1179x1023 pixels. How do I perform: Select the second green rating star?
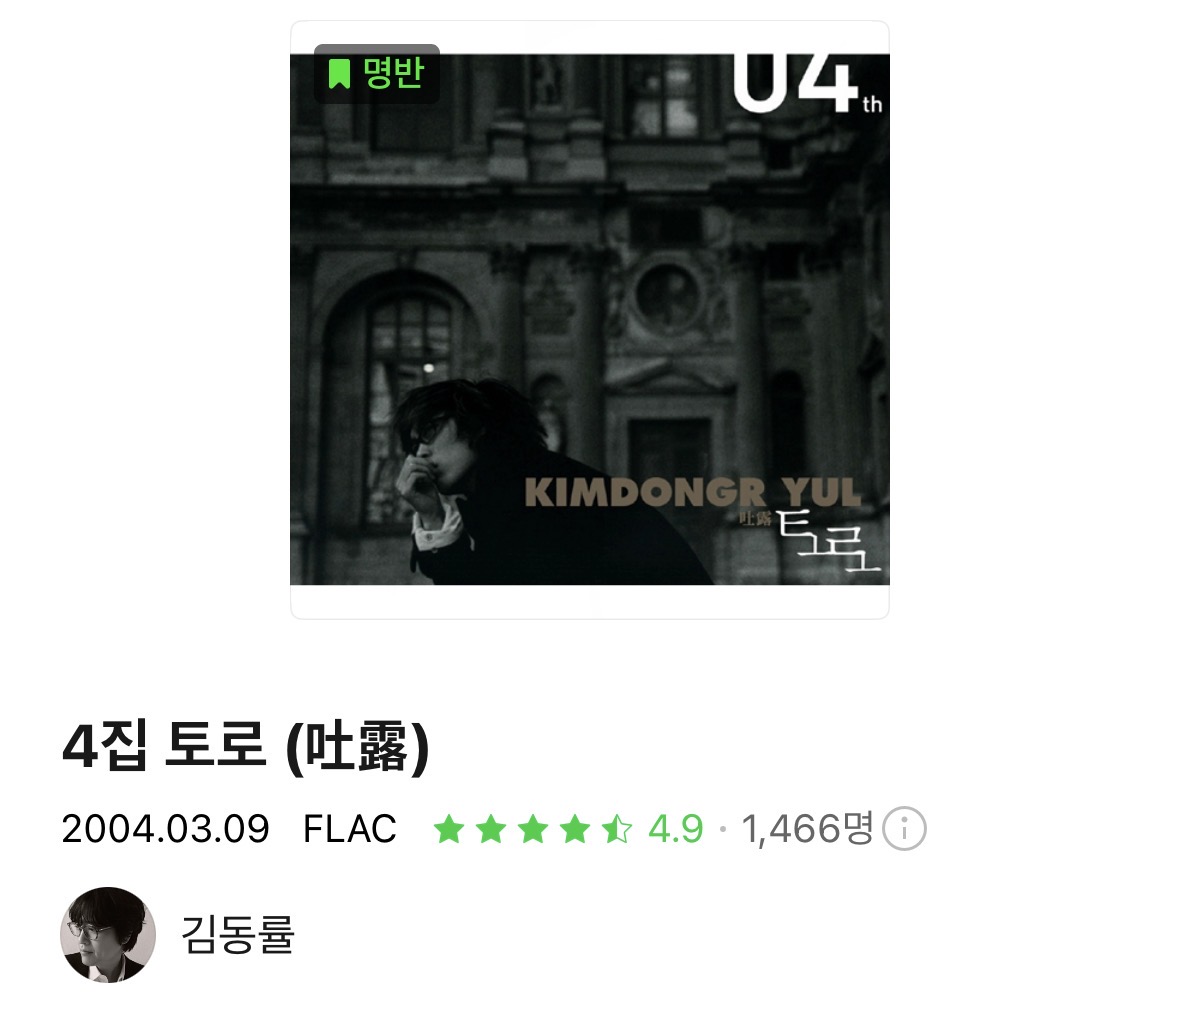click(491, 829)
